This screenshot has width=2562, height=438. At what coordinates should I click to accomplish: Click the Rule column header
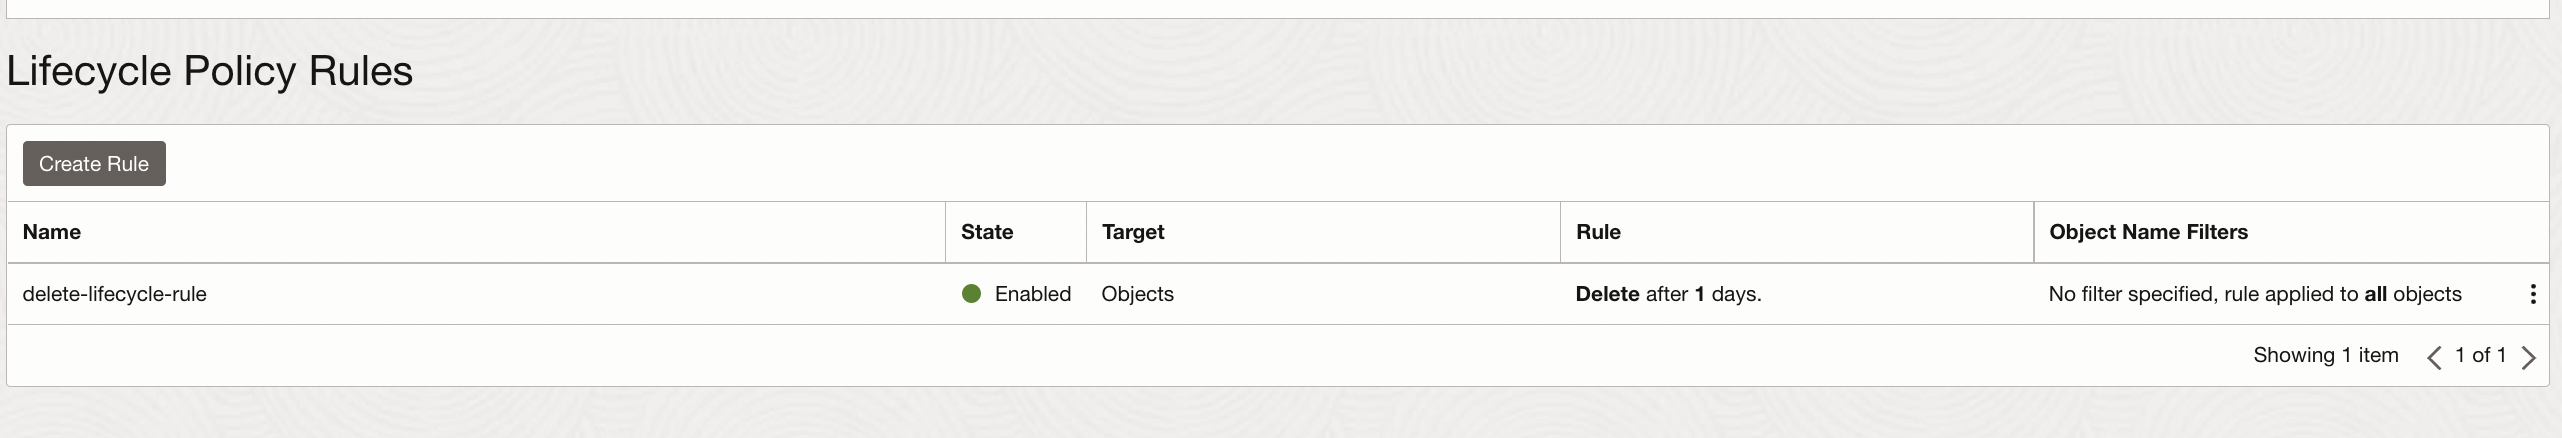click(1598, 232)
